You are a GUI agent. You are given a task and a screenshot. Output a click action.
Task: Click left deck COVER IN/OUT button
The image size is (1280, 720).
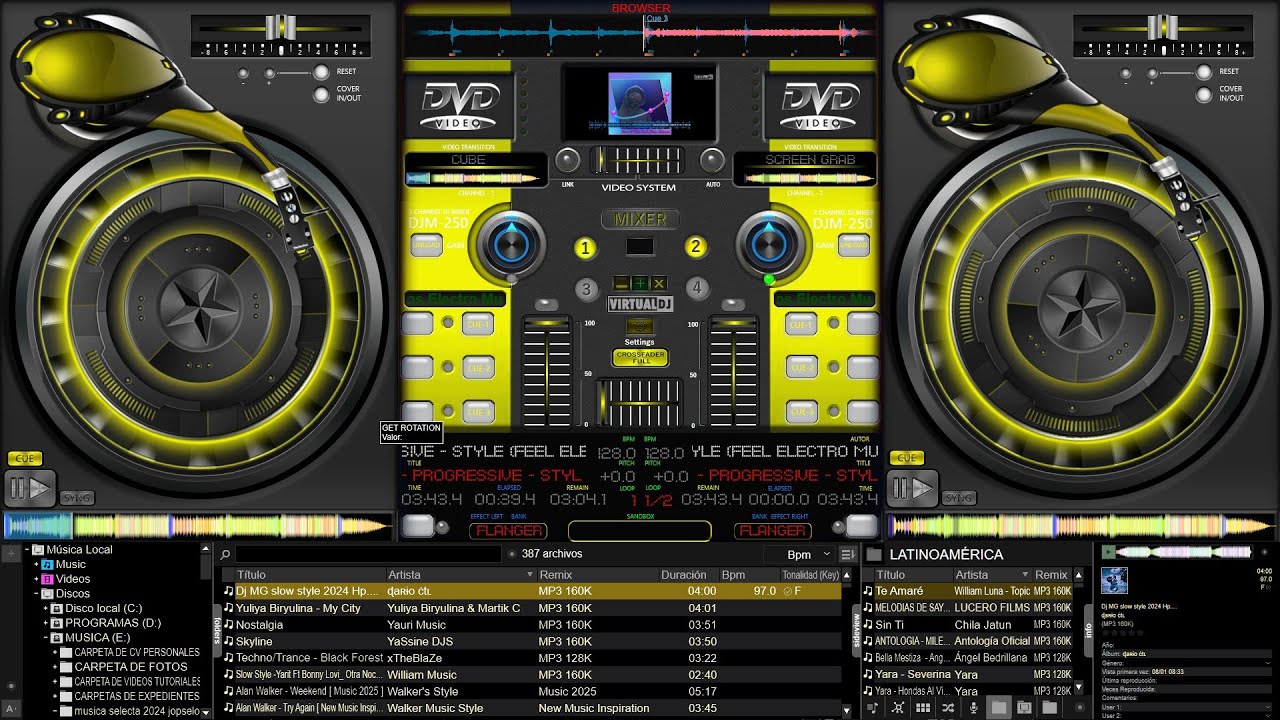click(x=321, y=95)
